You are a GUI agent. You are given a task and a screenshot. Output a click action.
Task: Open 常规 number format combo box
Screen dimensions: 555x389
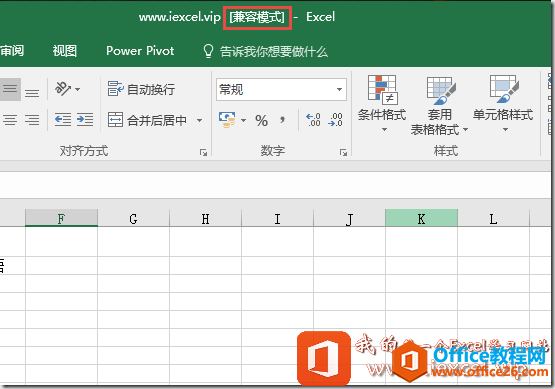pyautogui.click(x=281, y=89)
